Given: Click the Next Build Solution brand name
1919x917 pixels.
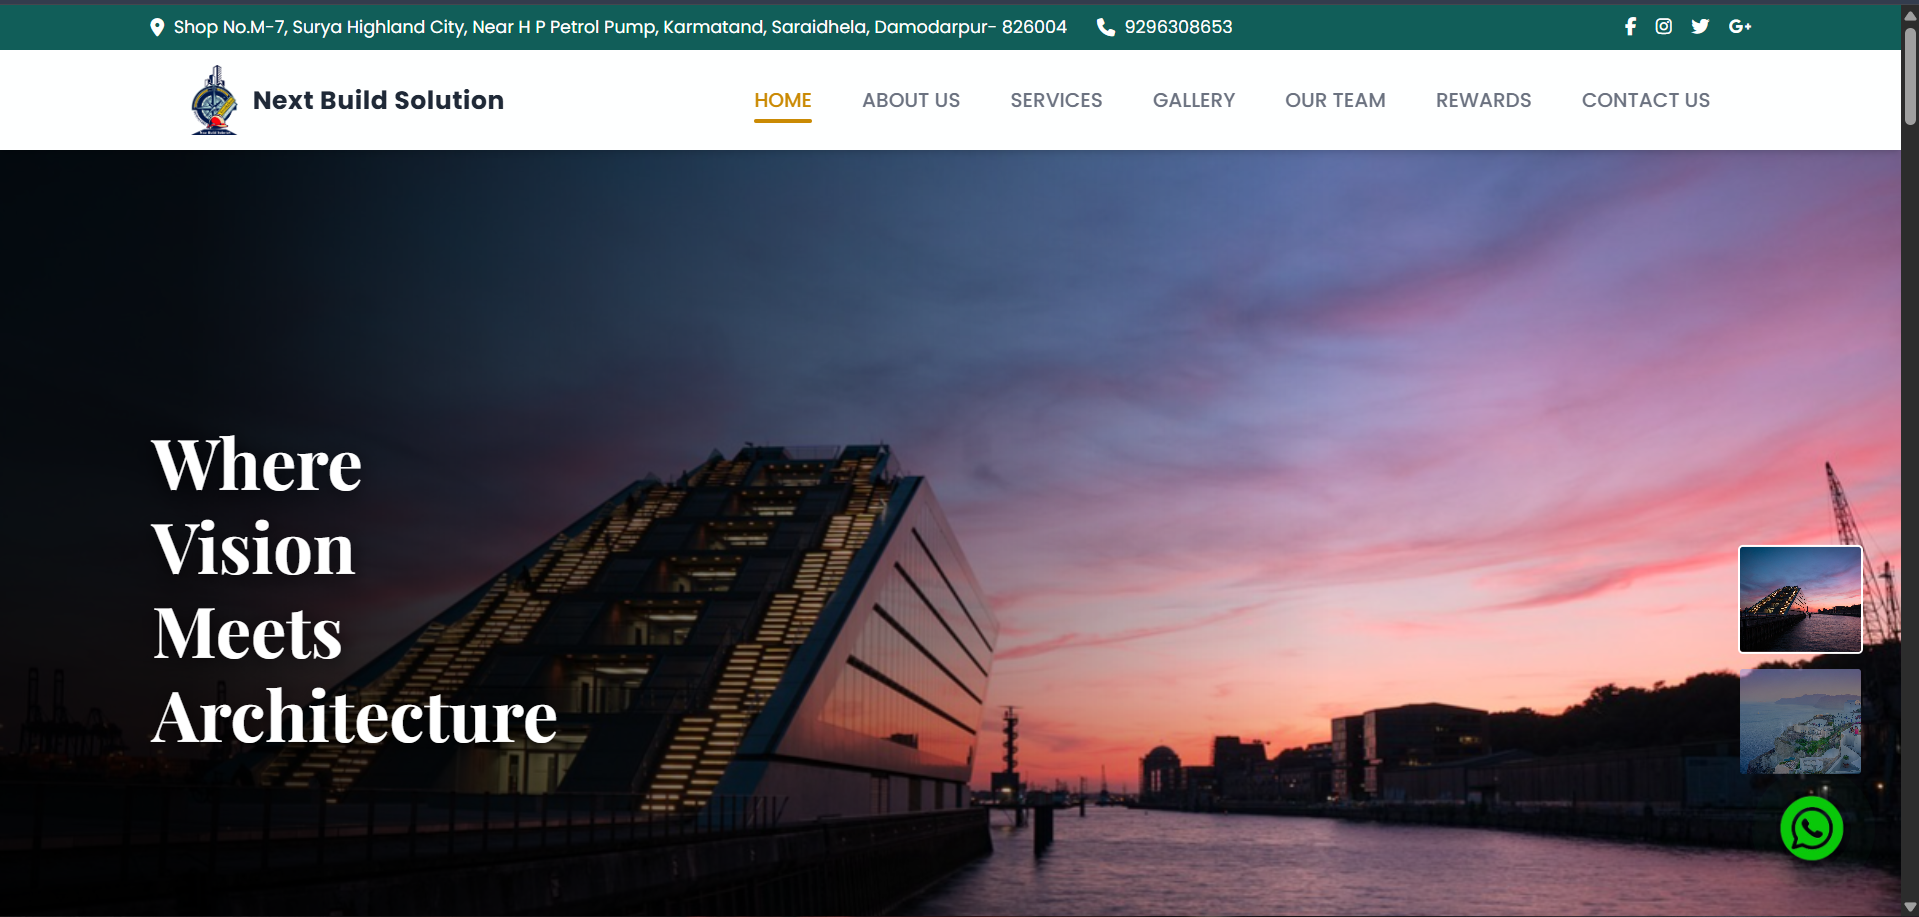Looking at the screenshot, I should [x=378, y=100].
